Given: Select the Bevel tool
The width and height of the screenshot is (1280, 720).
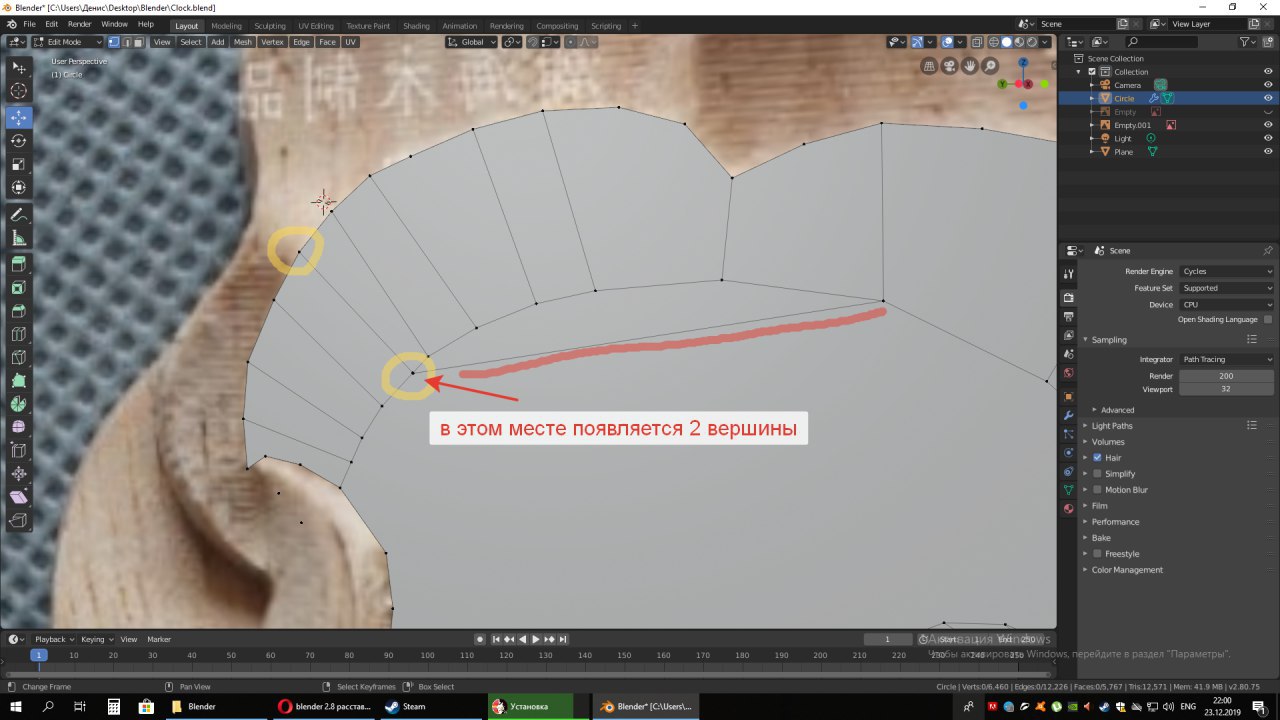Looking at the screenshot, I should 19,312.
